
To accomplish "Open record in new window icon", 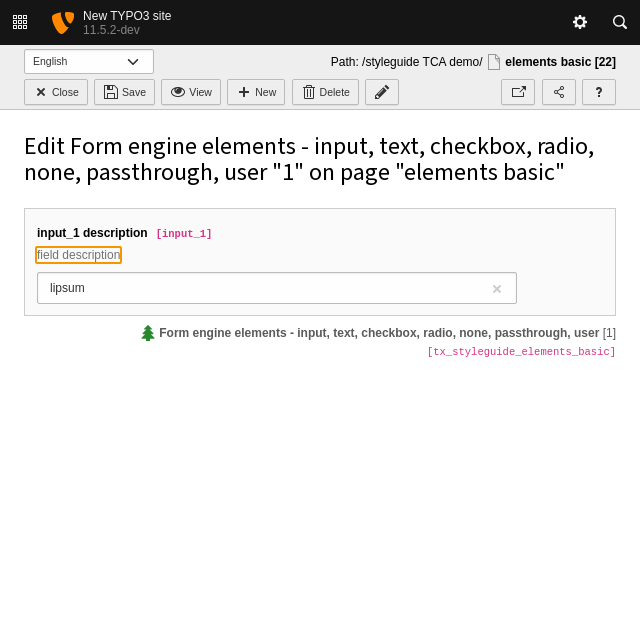I will [518, 92].
